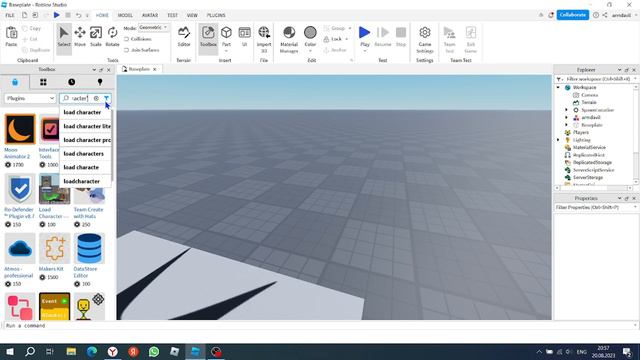
Task: Switch to the VIEW ribbon tab
Action: click(x=192, y=15)
